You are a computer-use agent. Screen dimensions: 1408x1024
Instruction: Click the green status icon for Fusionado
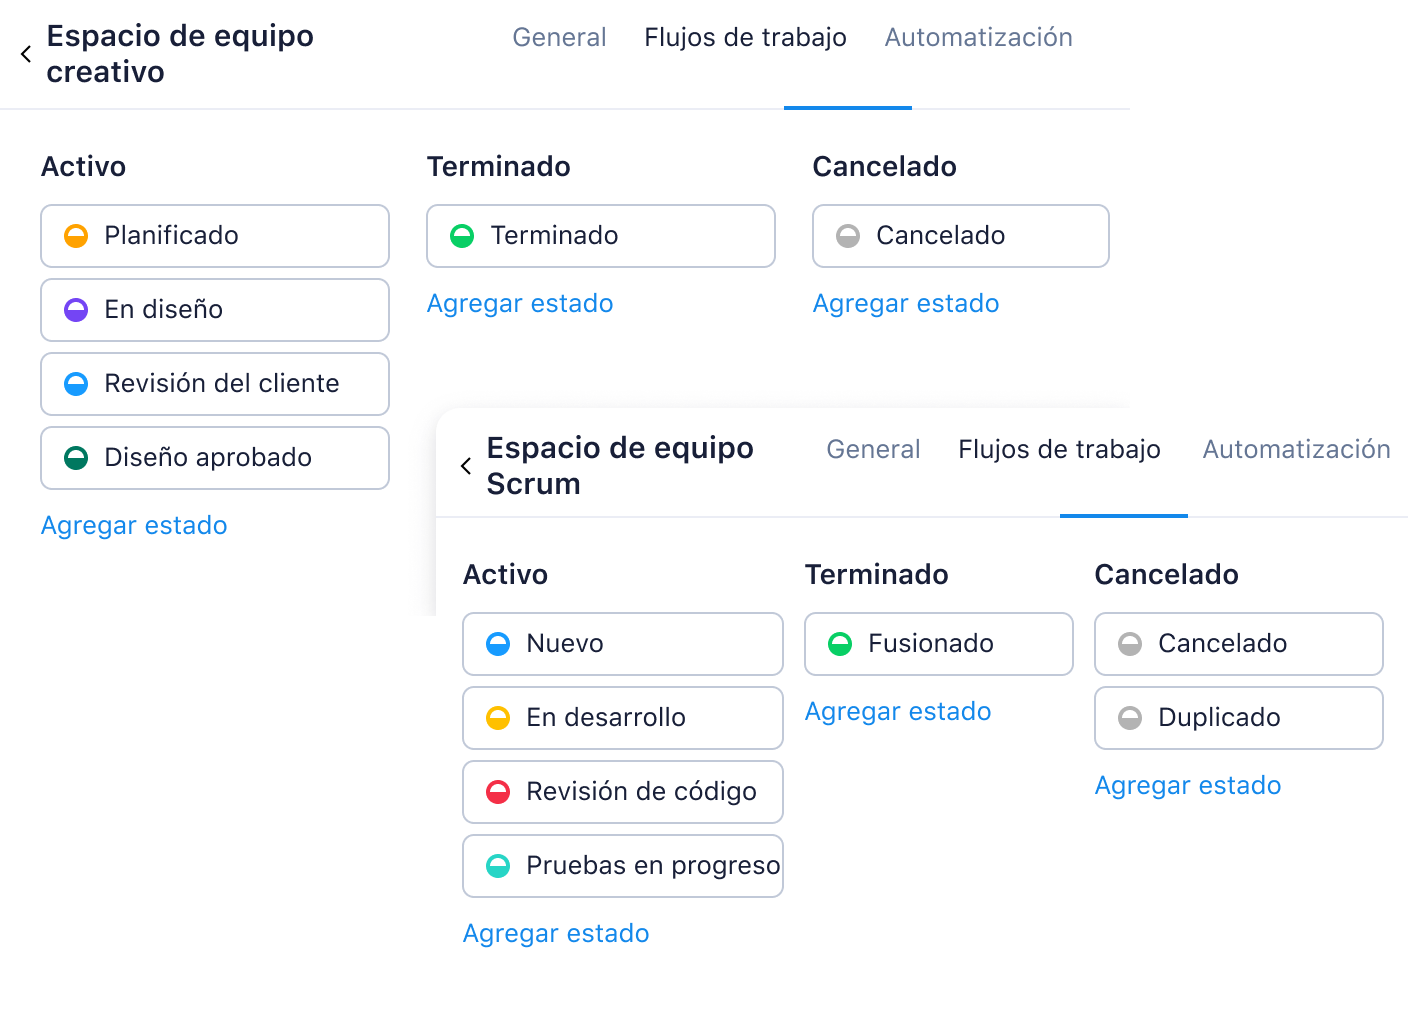coord(838,644)
